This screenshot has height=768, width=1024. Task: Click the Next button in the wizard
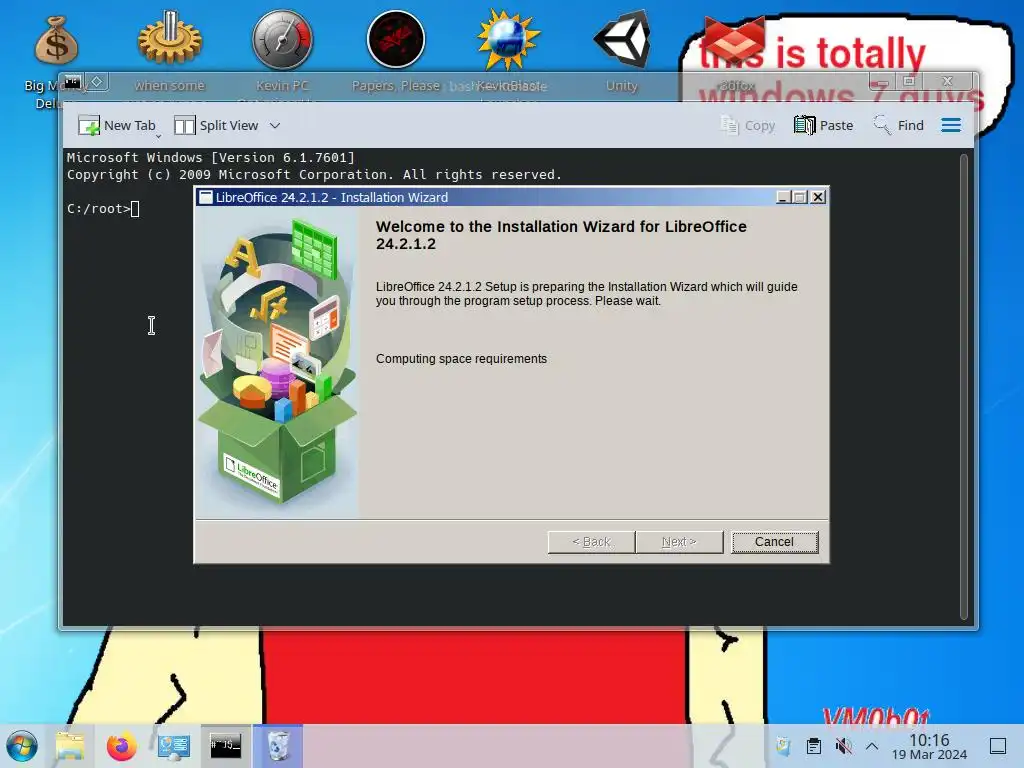[679, 542]
